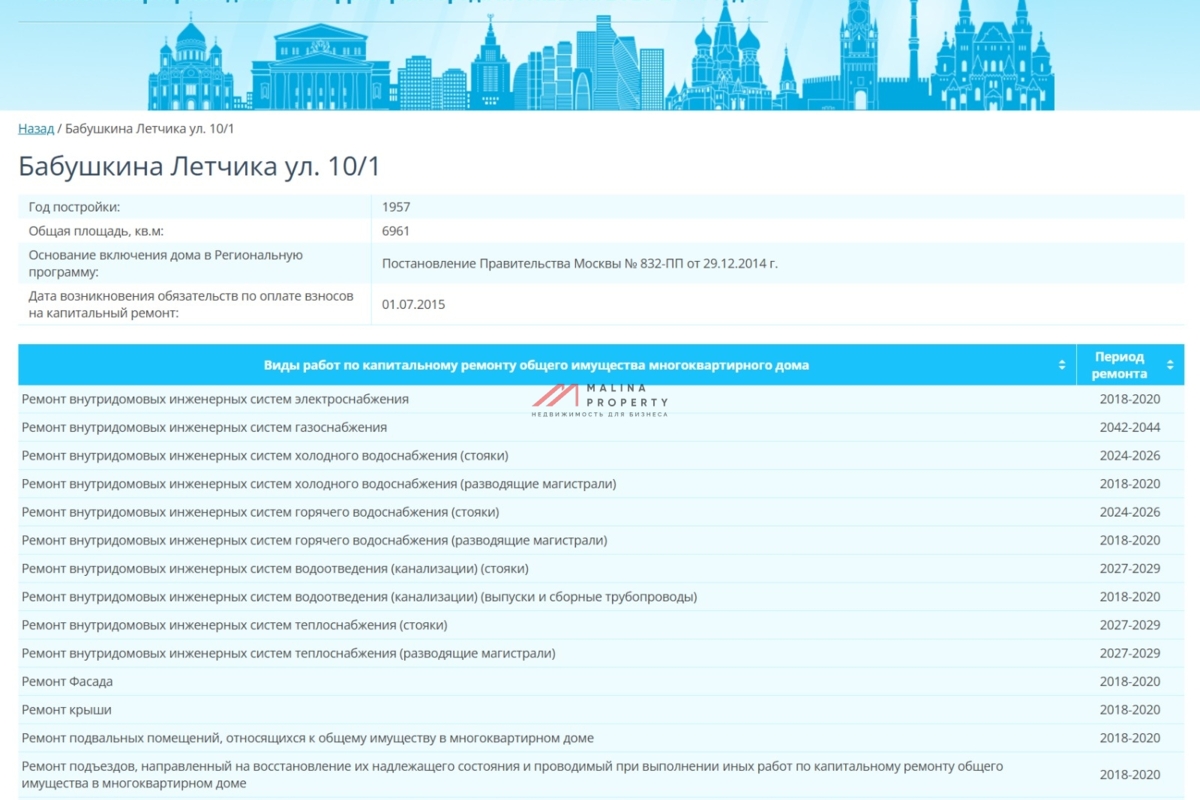Sort by the Виды работ column arrows
The height and width of the screenshot is (800, 1200).
click(1062, 365)
